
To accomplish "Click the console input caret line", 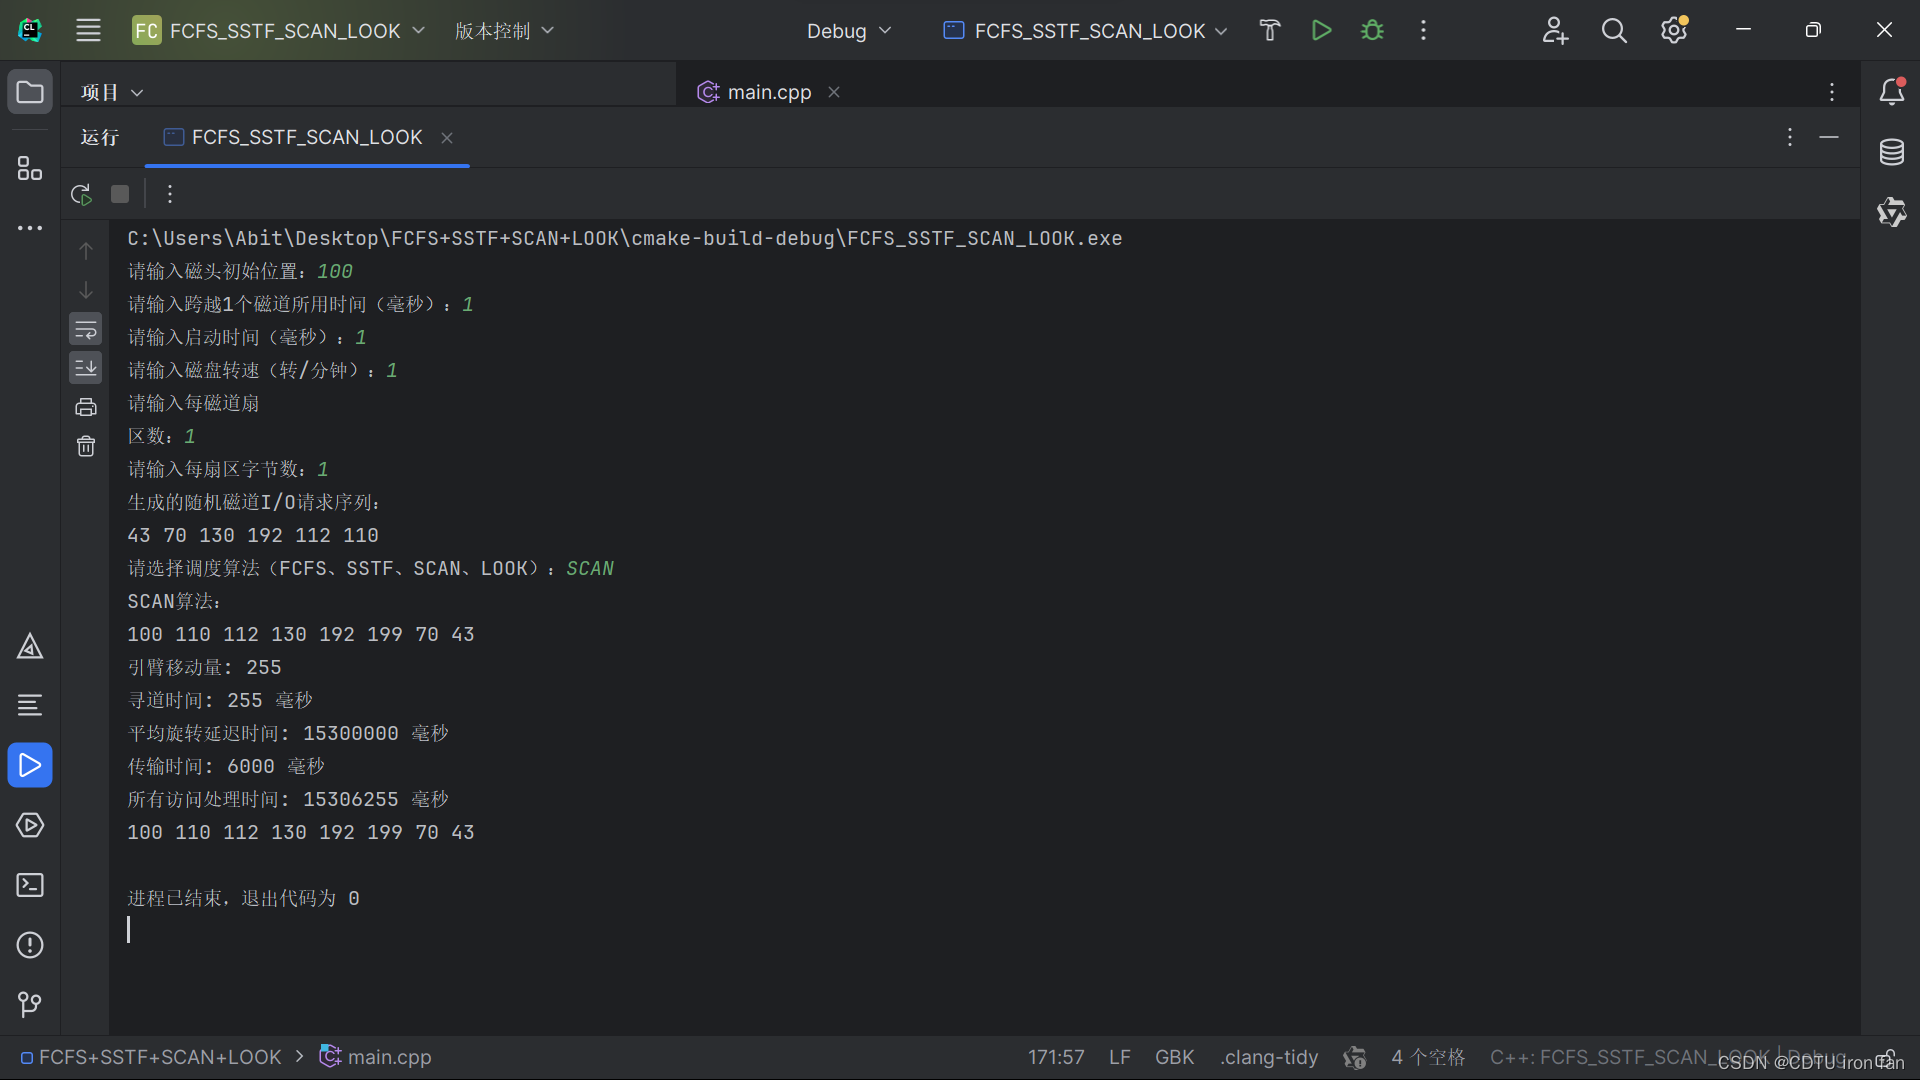I will [129, 930].
